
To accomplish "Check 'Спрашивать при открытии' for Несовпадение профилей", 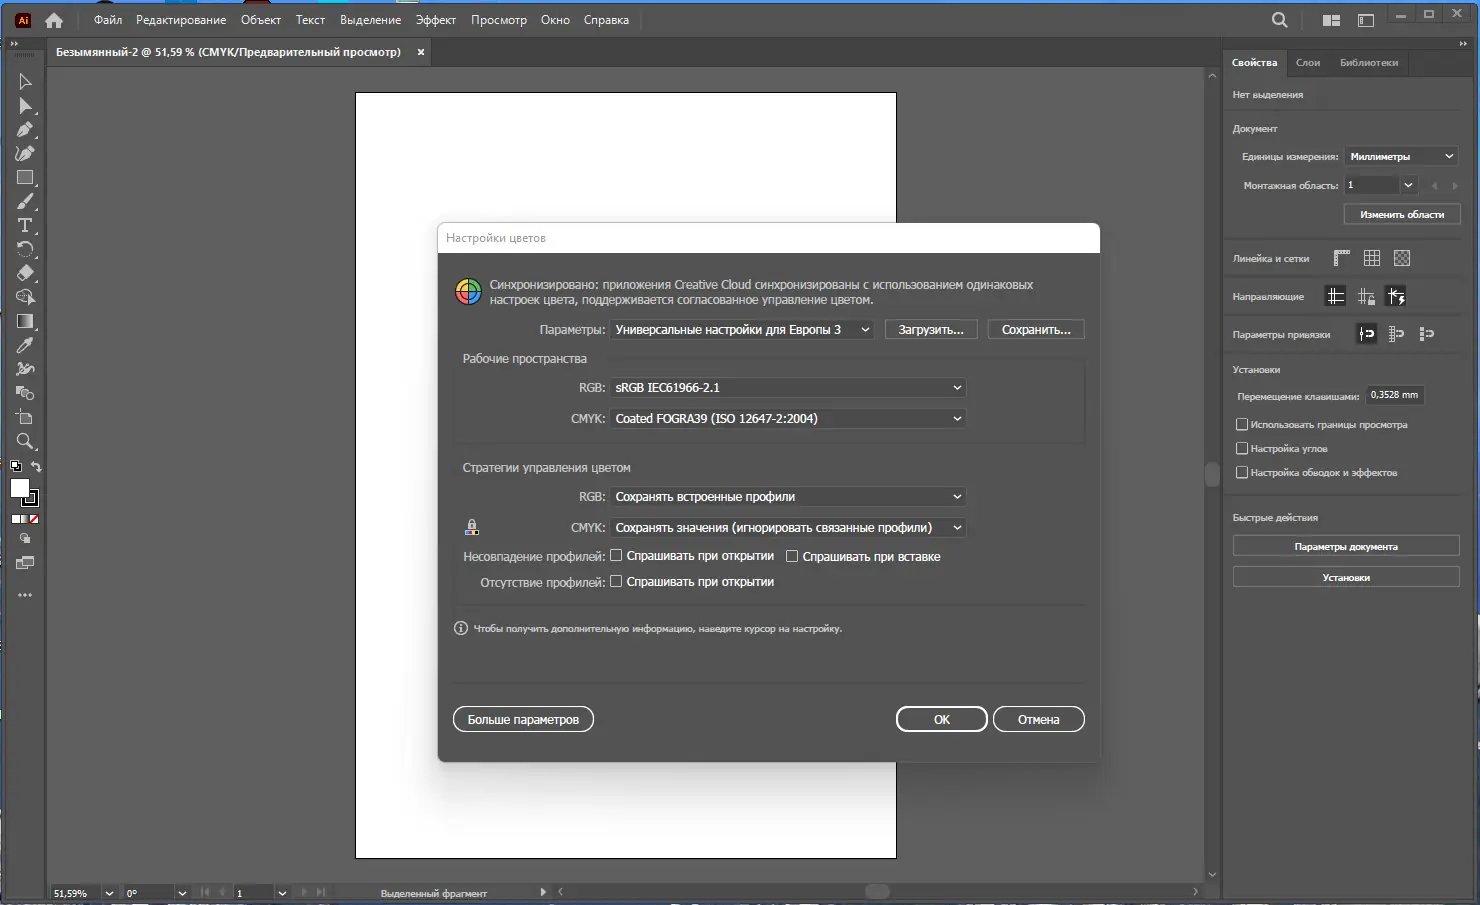I will (x=617, y=556).
